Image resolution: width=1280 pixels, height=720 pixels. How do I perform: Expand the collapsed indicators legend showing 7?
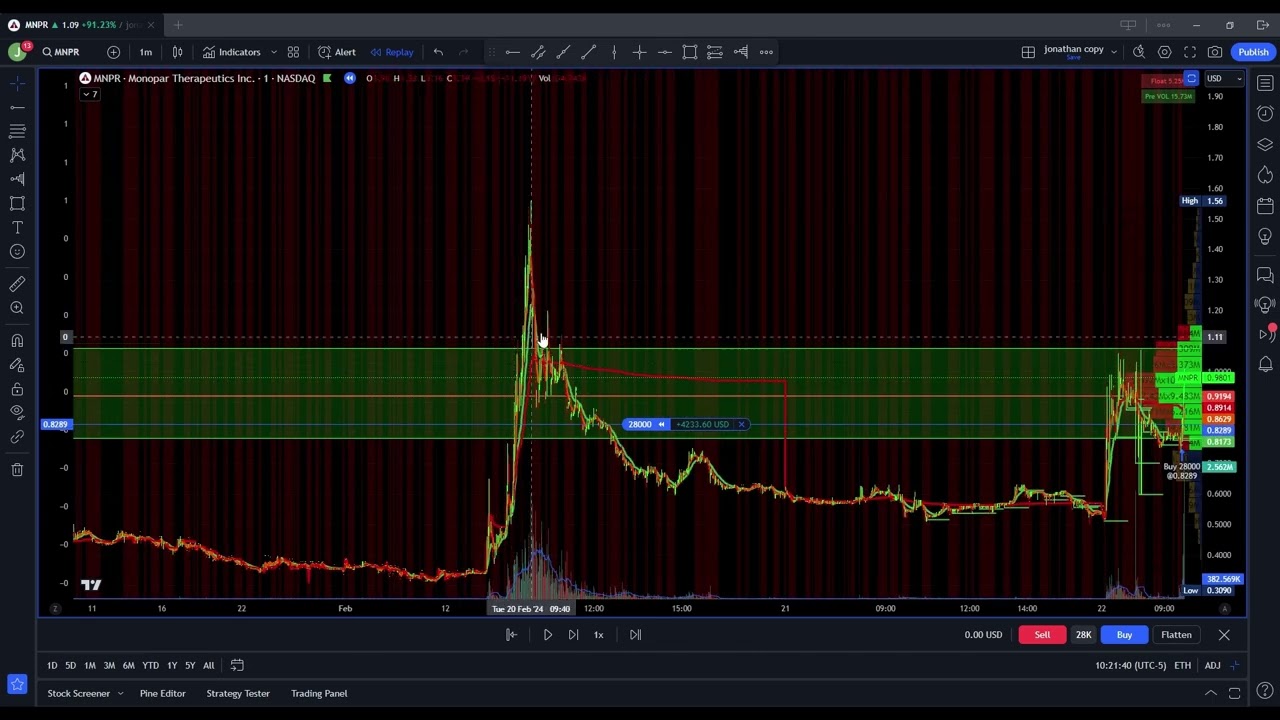click(90, 94)
